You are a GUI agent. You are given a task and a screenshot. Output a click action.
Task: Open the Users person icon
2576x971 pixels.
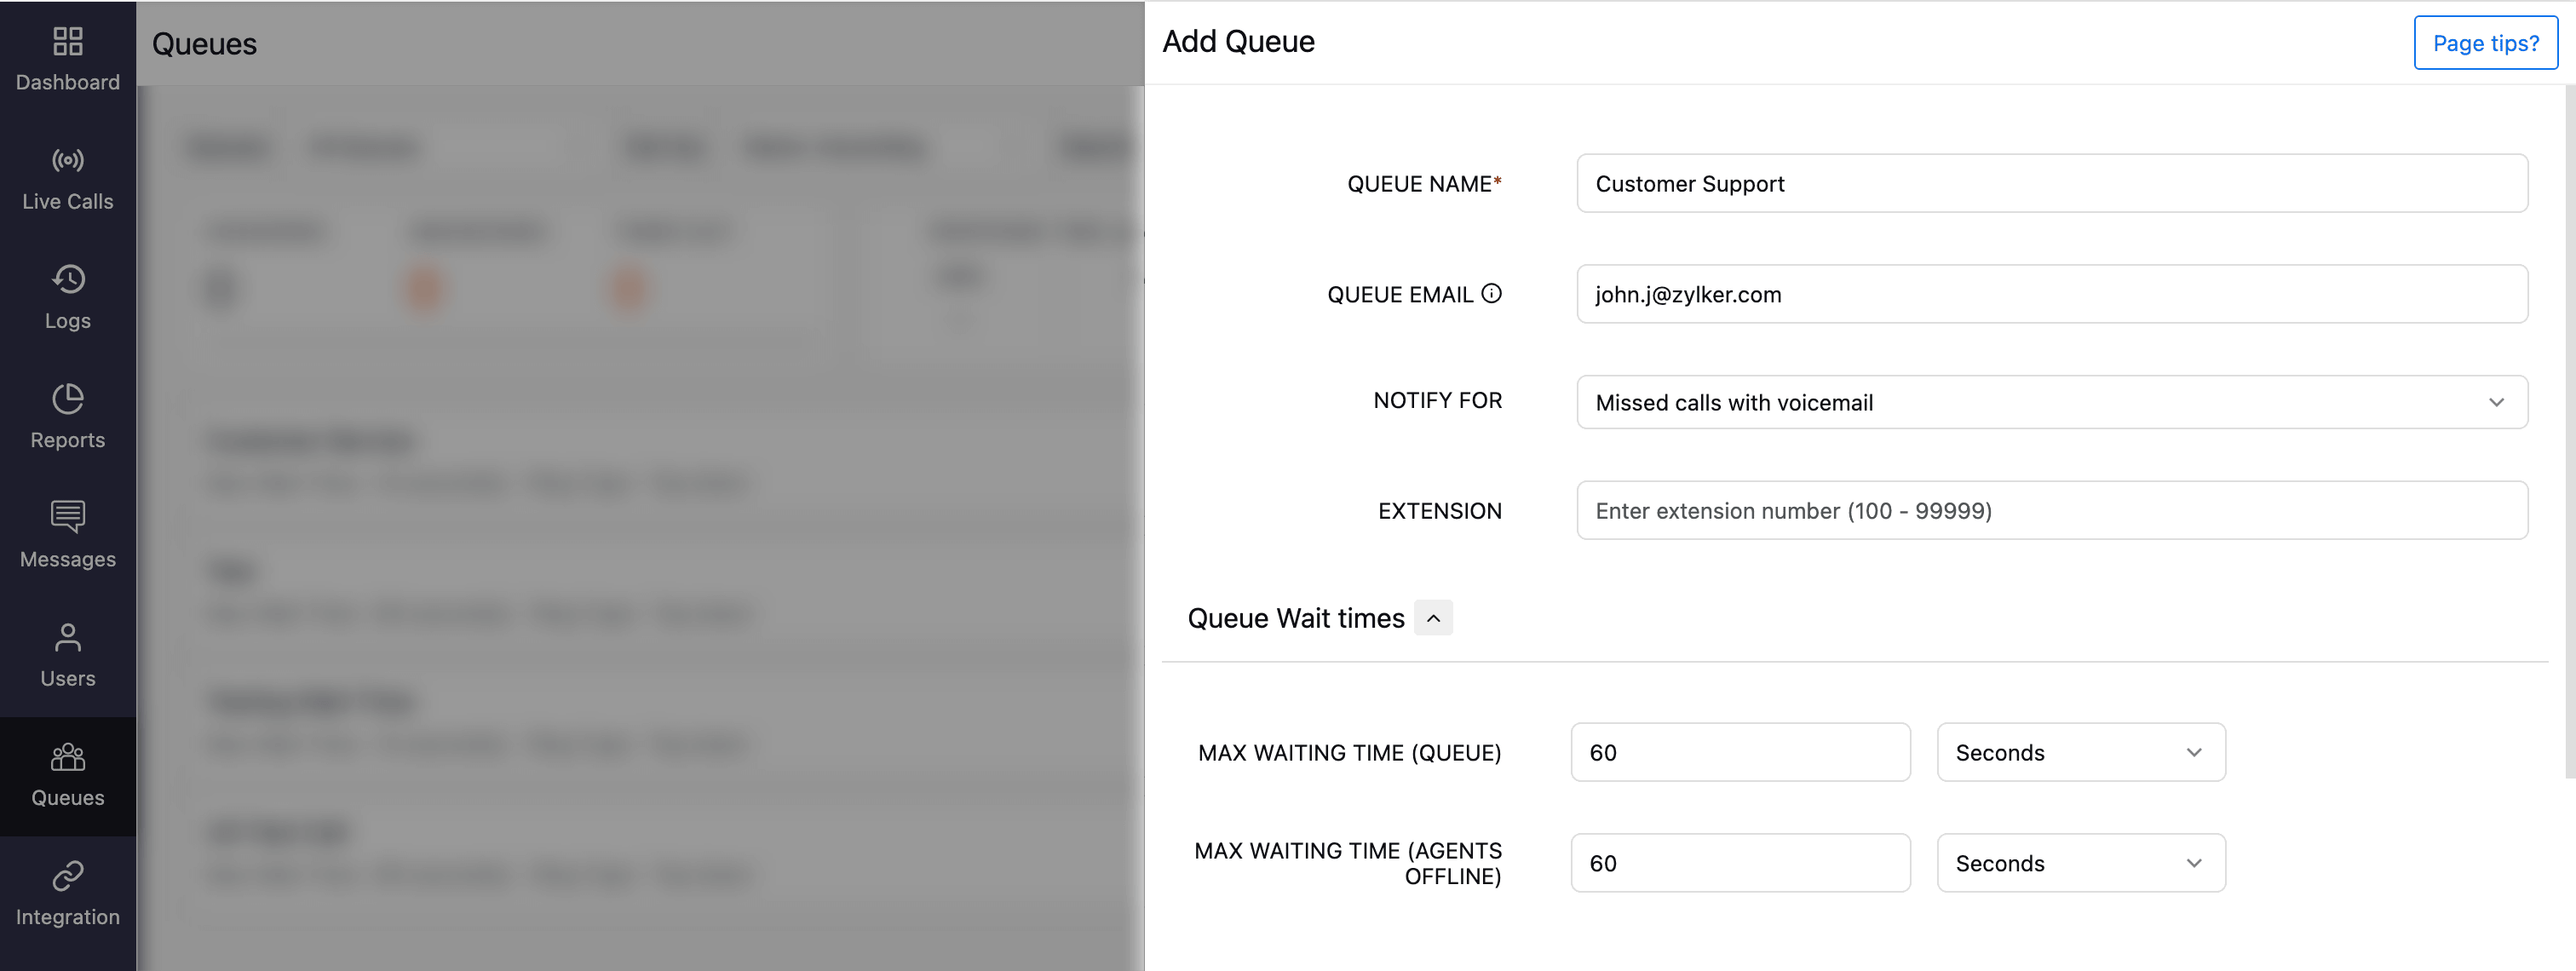[68, 637]
